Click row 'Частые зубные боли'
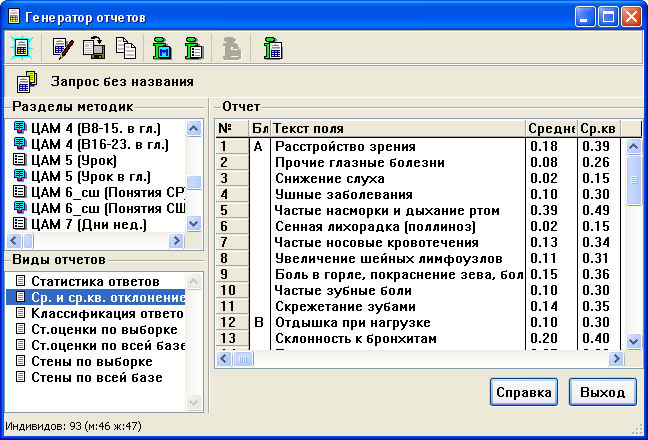Viewport: 648px width, 440px height. [417, 290]
